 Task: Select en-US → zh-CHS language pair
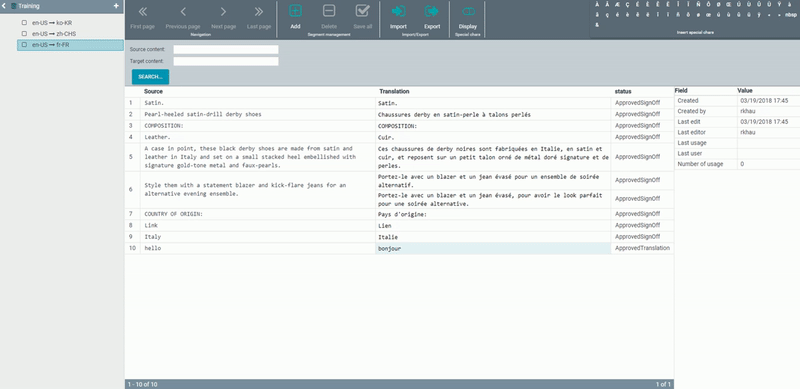[54, 34]
